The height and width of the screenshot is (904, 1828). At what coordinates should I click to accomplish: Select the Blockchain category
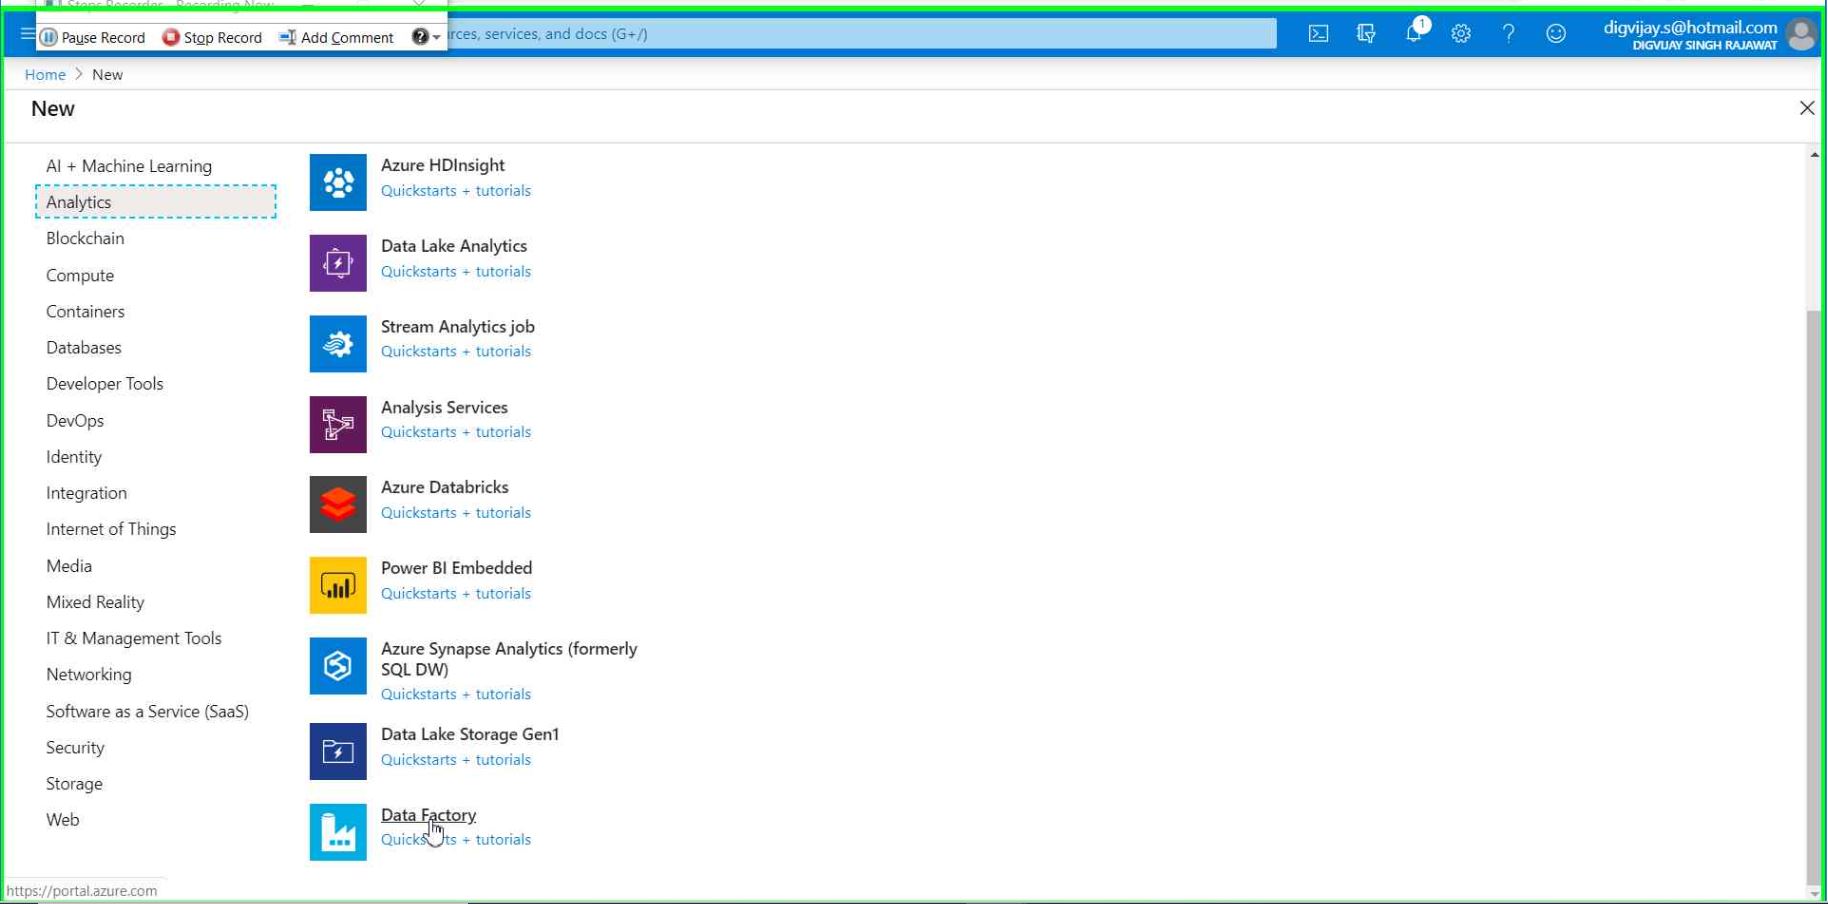(85, 238)
